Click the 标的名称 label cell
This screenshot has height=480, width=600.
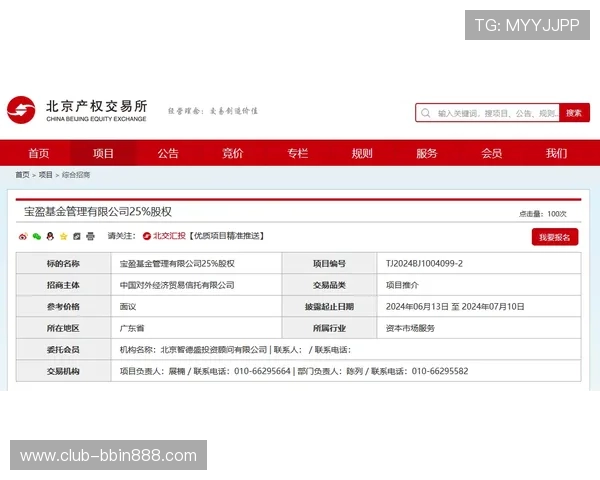[64, 263]
